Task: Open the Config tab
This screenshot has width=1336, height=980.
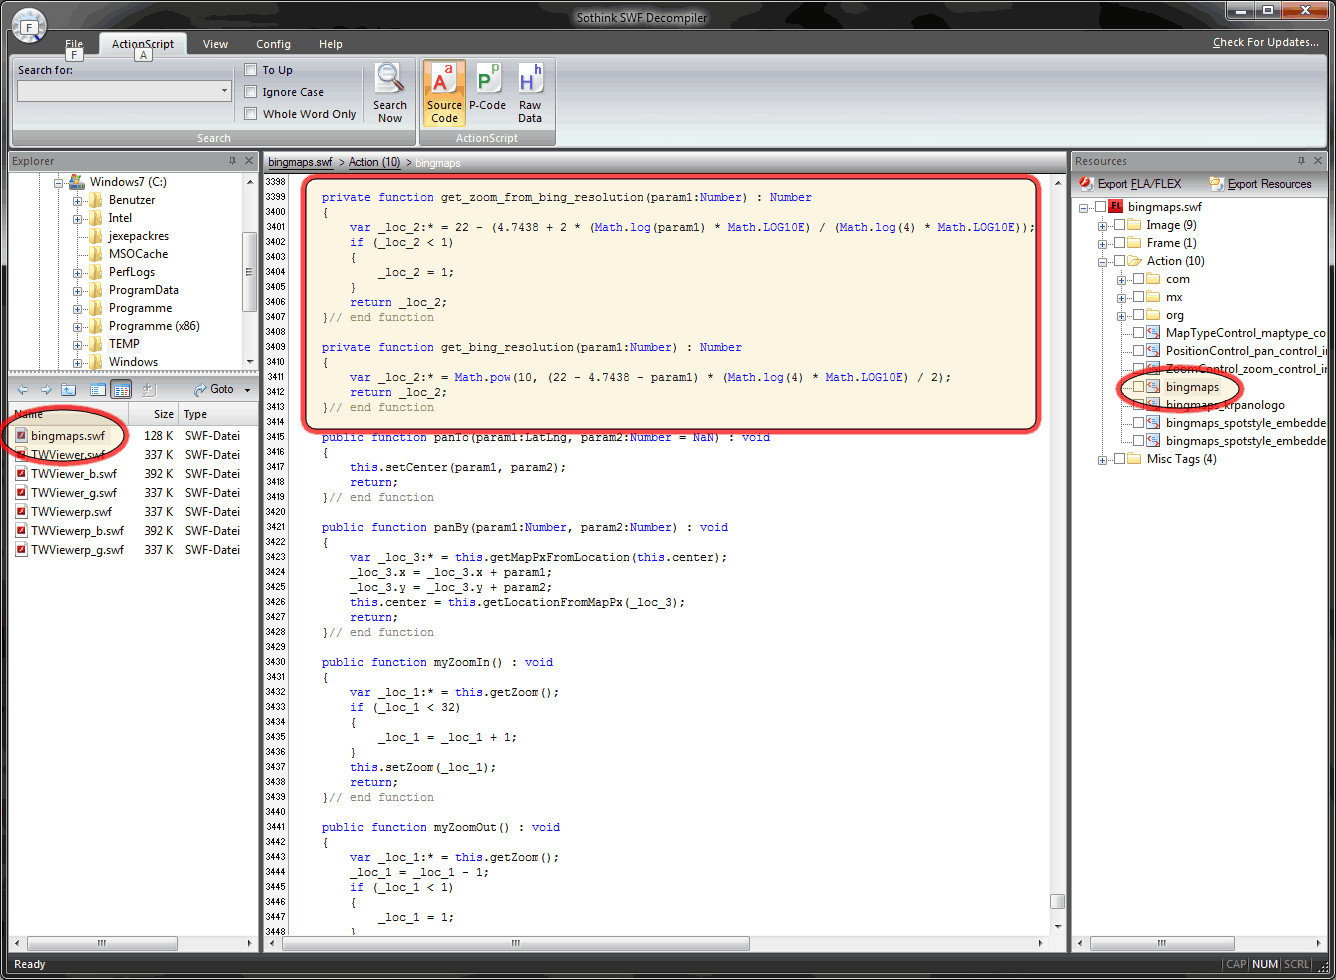Action: click(x=273, y=44)
